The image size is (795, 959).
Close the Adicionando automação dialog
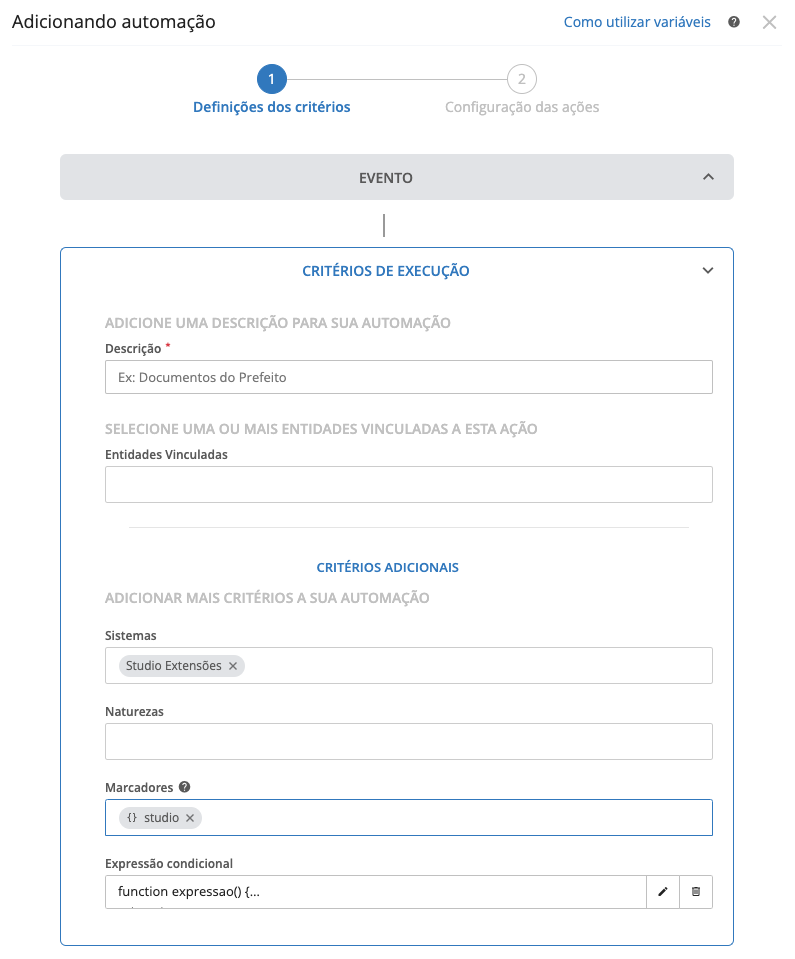[x=769, y=22]
